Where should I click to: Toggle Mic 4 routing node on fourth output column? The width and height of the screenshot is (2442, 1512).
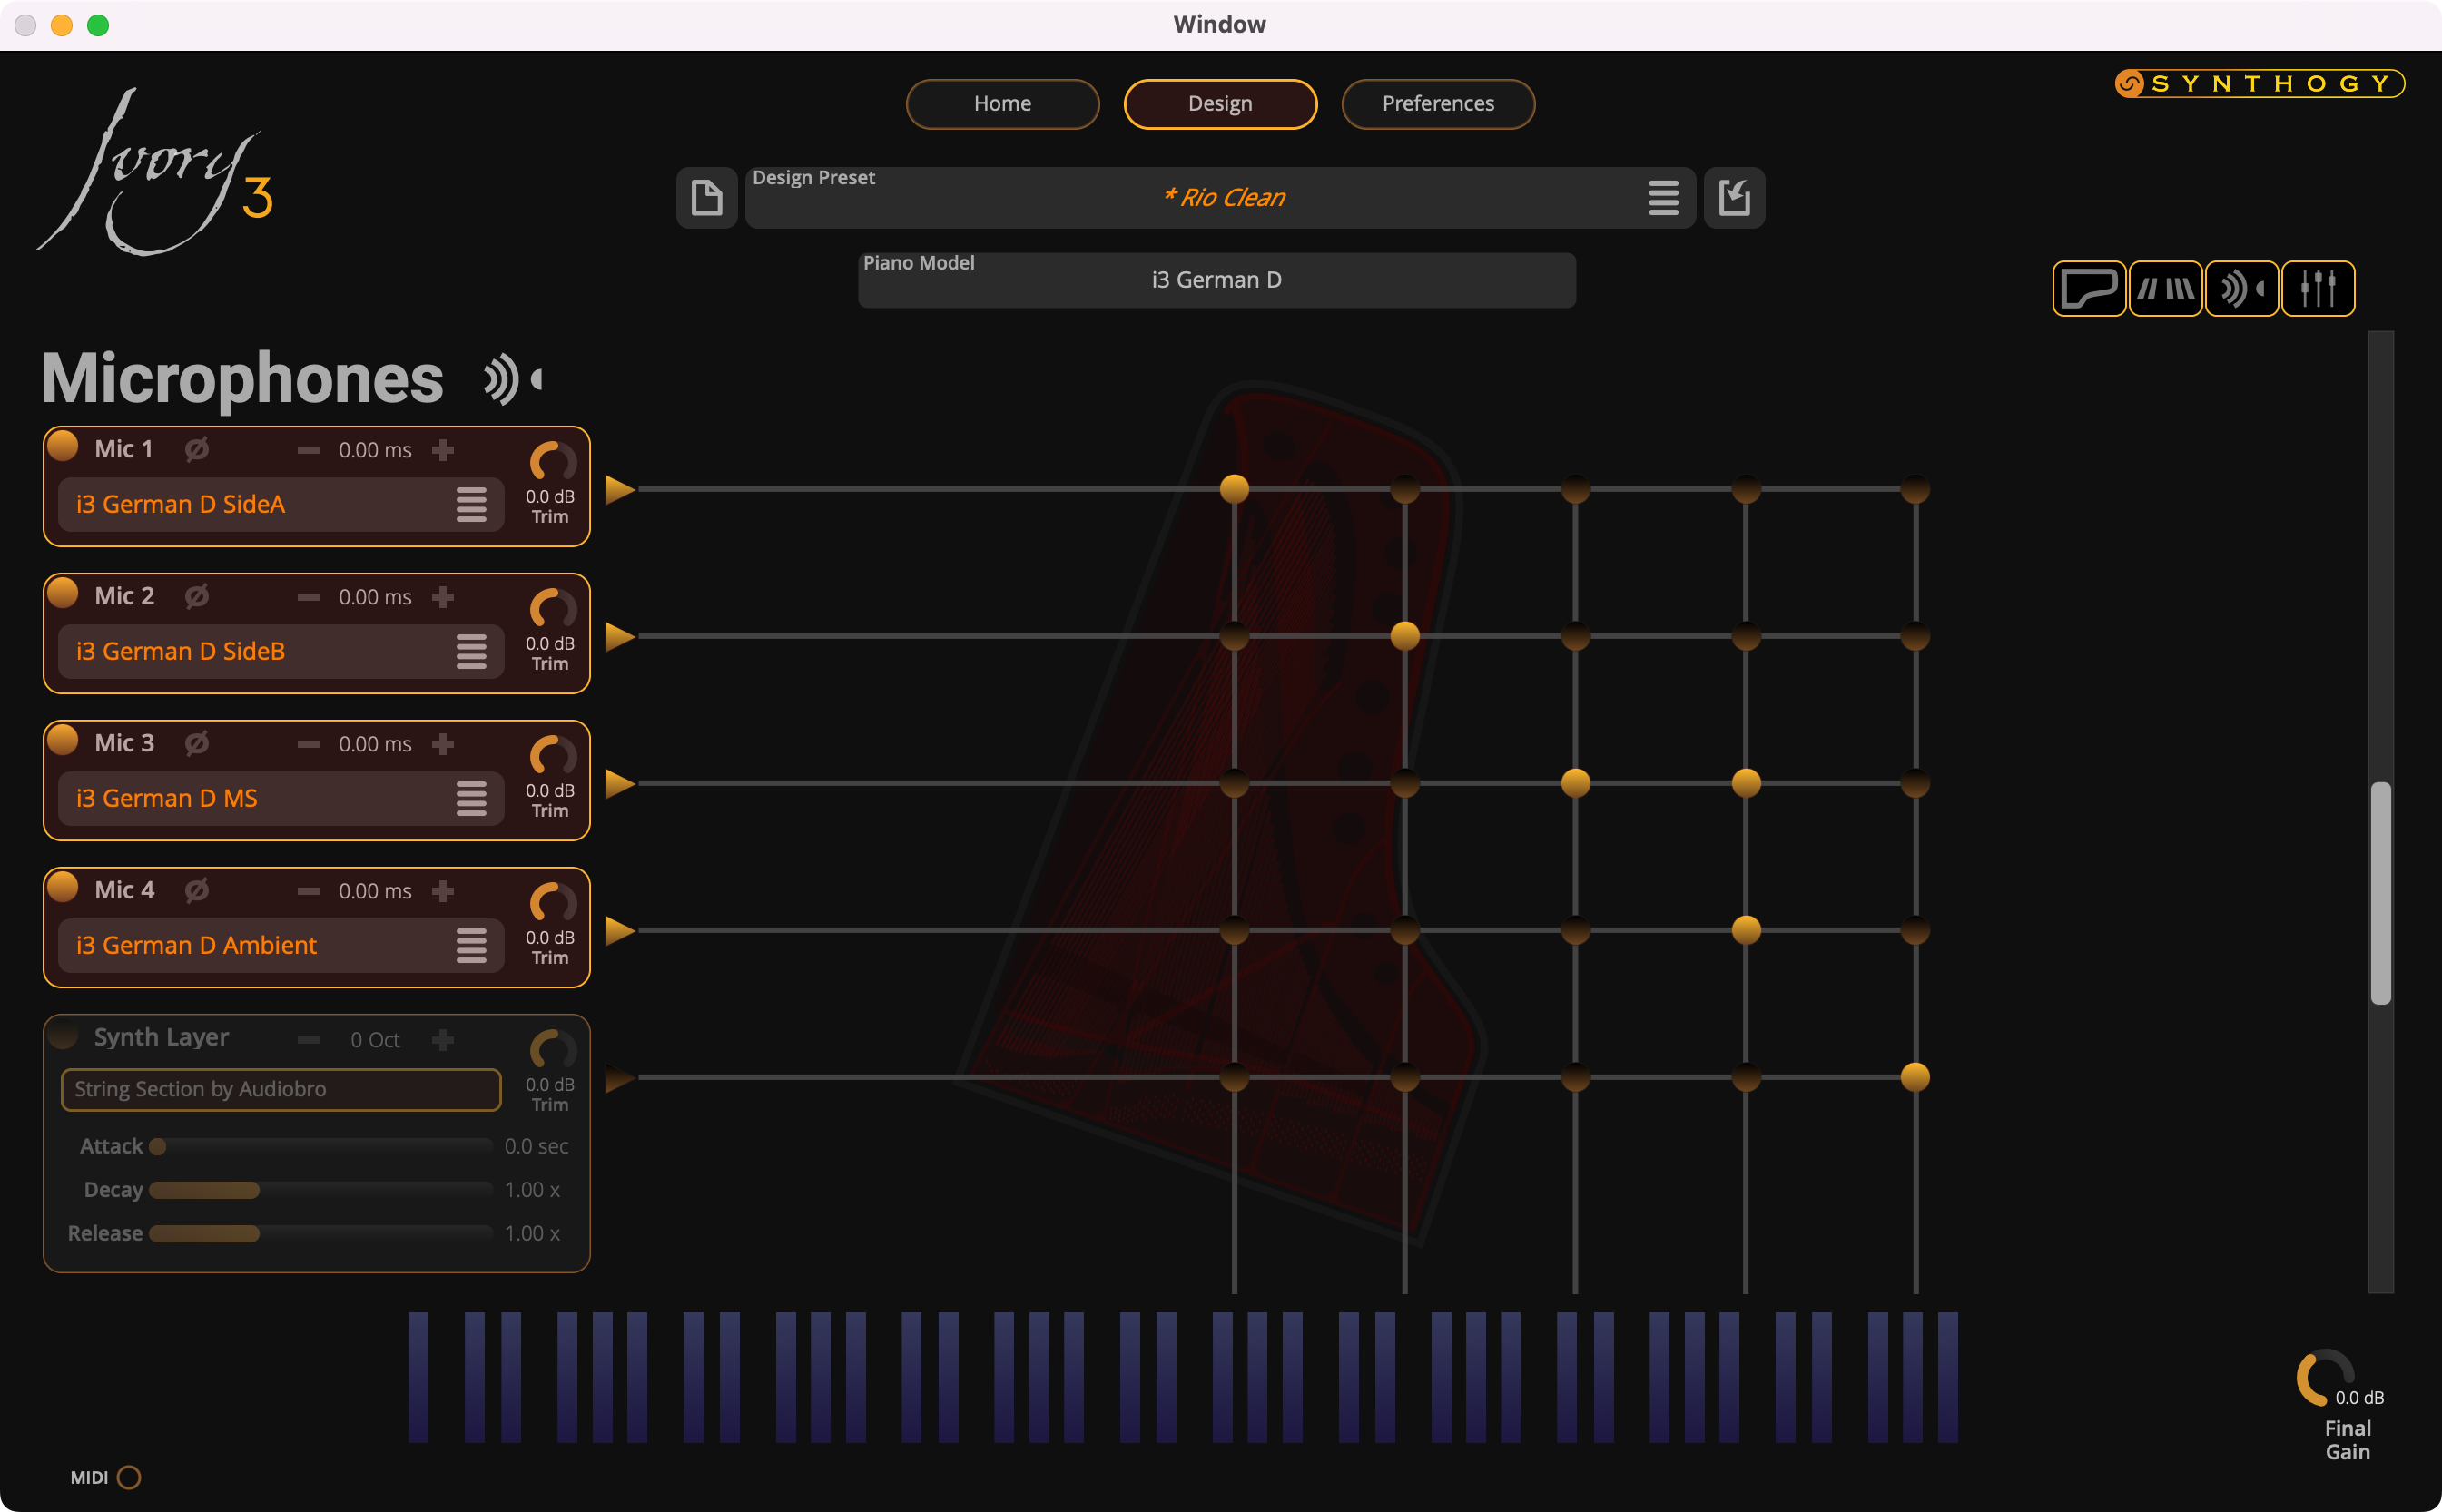pos(1746,930)
